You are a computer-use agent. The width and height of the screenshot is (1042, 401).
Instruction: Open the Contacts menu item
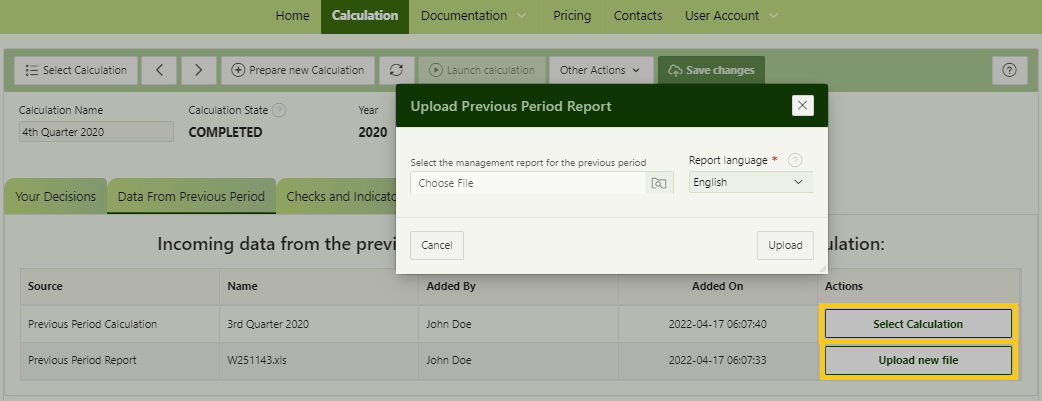[x=638, y=16]
